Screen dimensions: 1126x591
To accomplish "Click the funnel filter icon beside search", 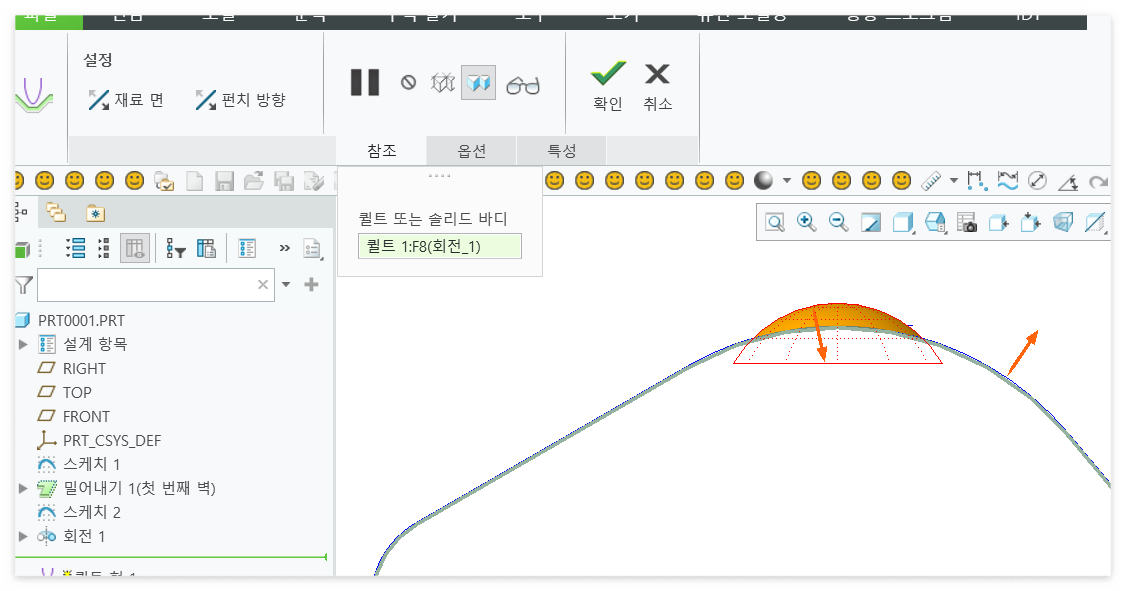I will (24, 285).
